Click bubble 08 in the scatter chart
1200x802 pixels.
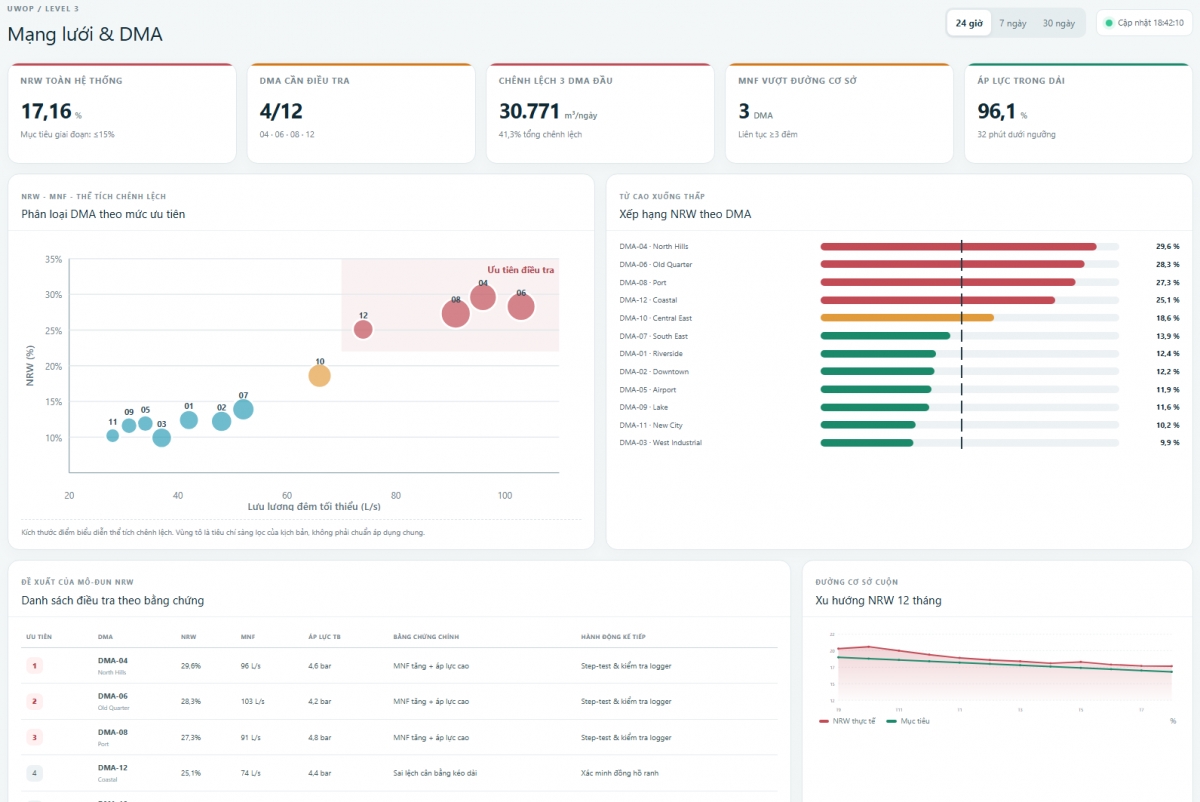point(456,313)
